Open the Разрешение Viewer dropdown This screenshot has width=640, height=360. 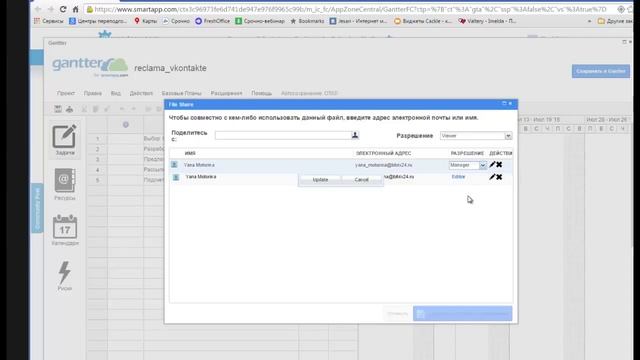coord(476,136)
